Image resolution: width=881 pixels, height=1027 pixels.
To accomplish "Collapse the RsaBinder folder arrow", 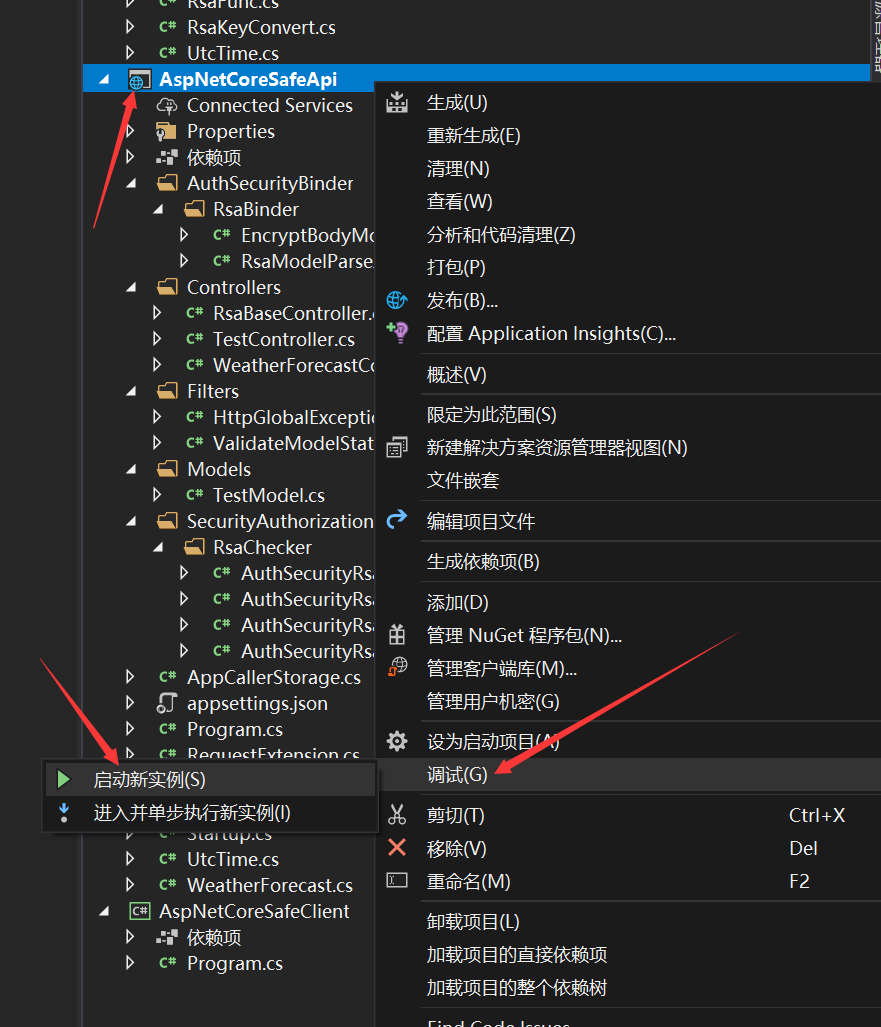I will pyautogui.click(x=158, y=210).
